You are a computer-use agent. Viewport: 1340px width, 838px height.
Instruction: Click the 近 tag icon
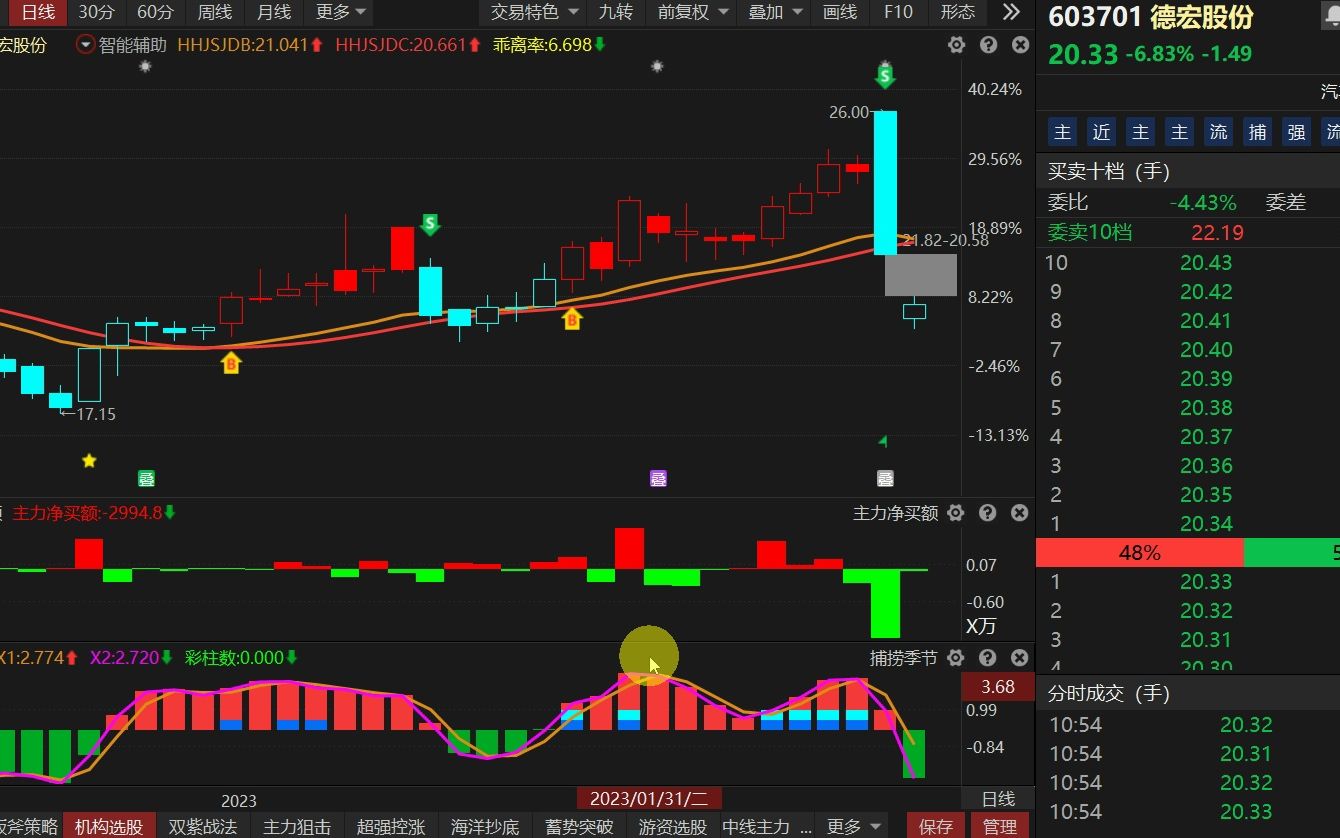coord(1101,132)
